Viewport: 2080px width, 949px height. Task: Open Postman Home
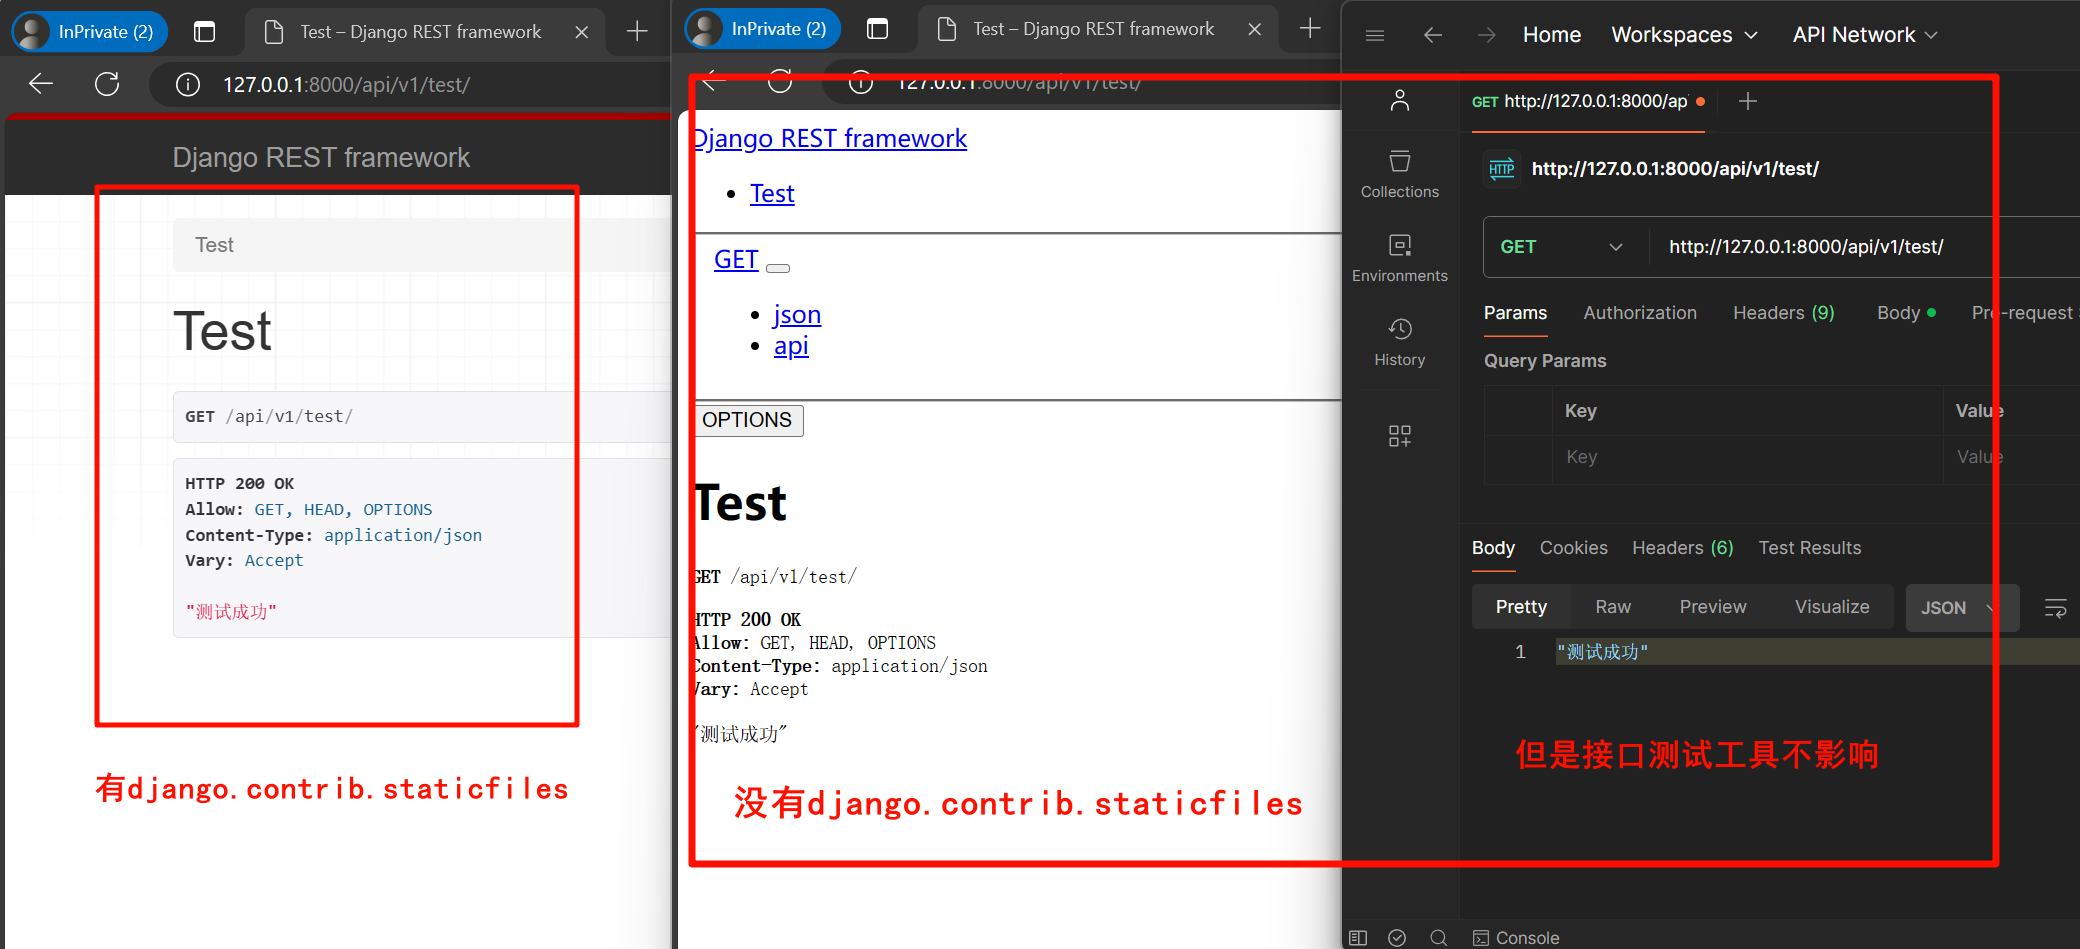1552,35
